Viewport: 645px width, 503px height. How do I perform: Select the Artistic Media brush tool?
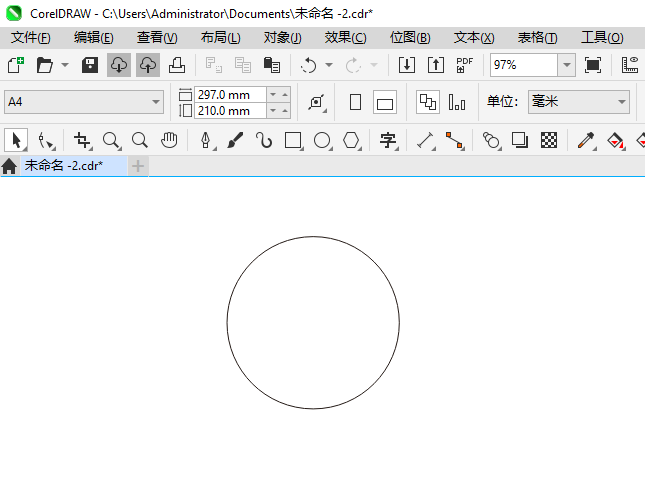[235, 140]
